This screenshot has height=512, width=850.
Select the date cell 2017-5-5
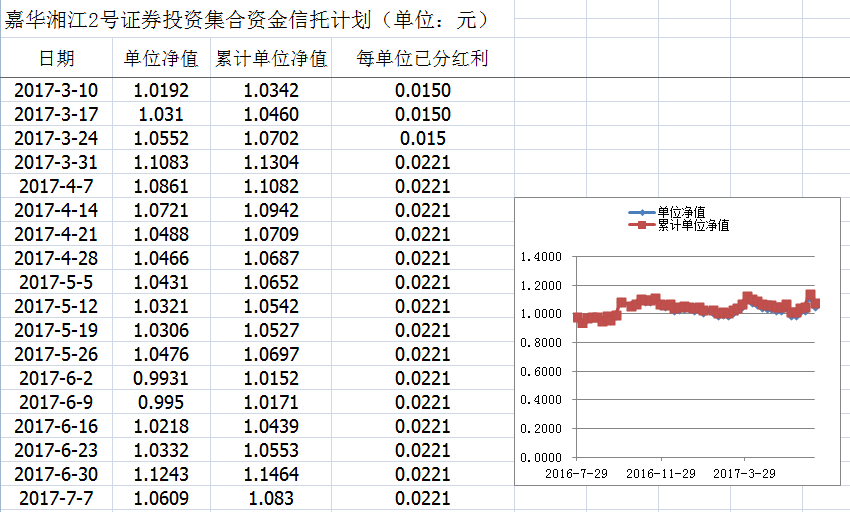[56, 282]
